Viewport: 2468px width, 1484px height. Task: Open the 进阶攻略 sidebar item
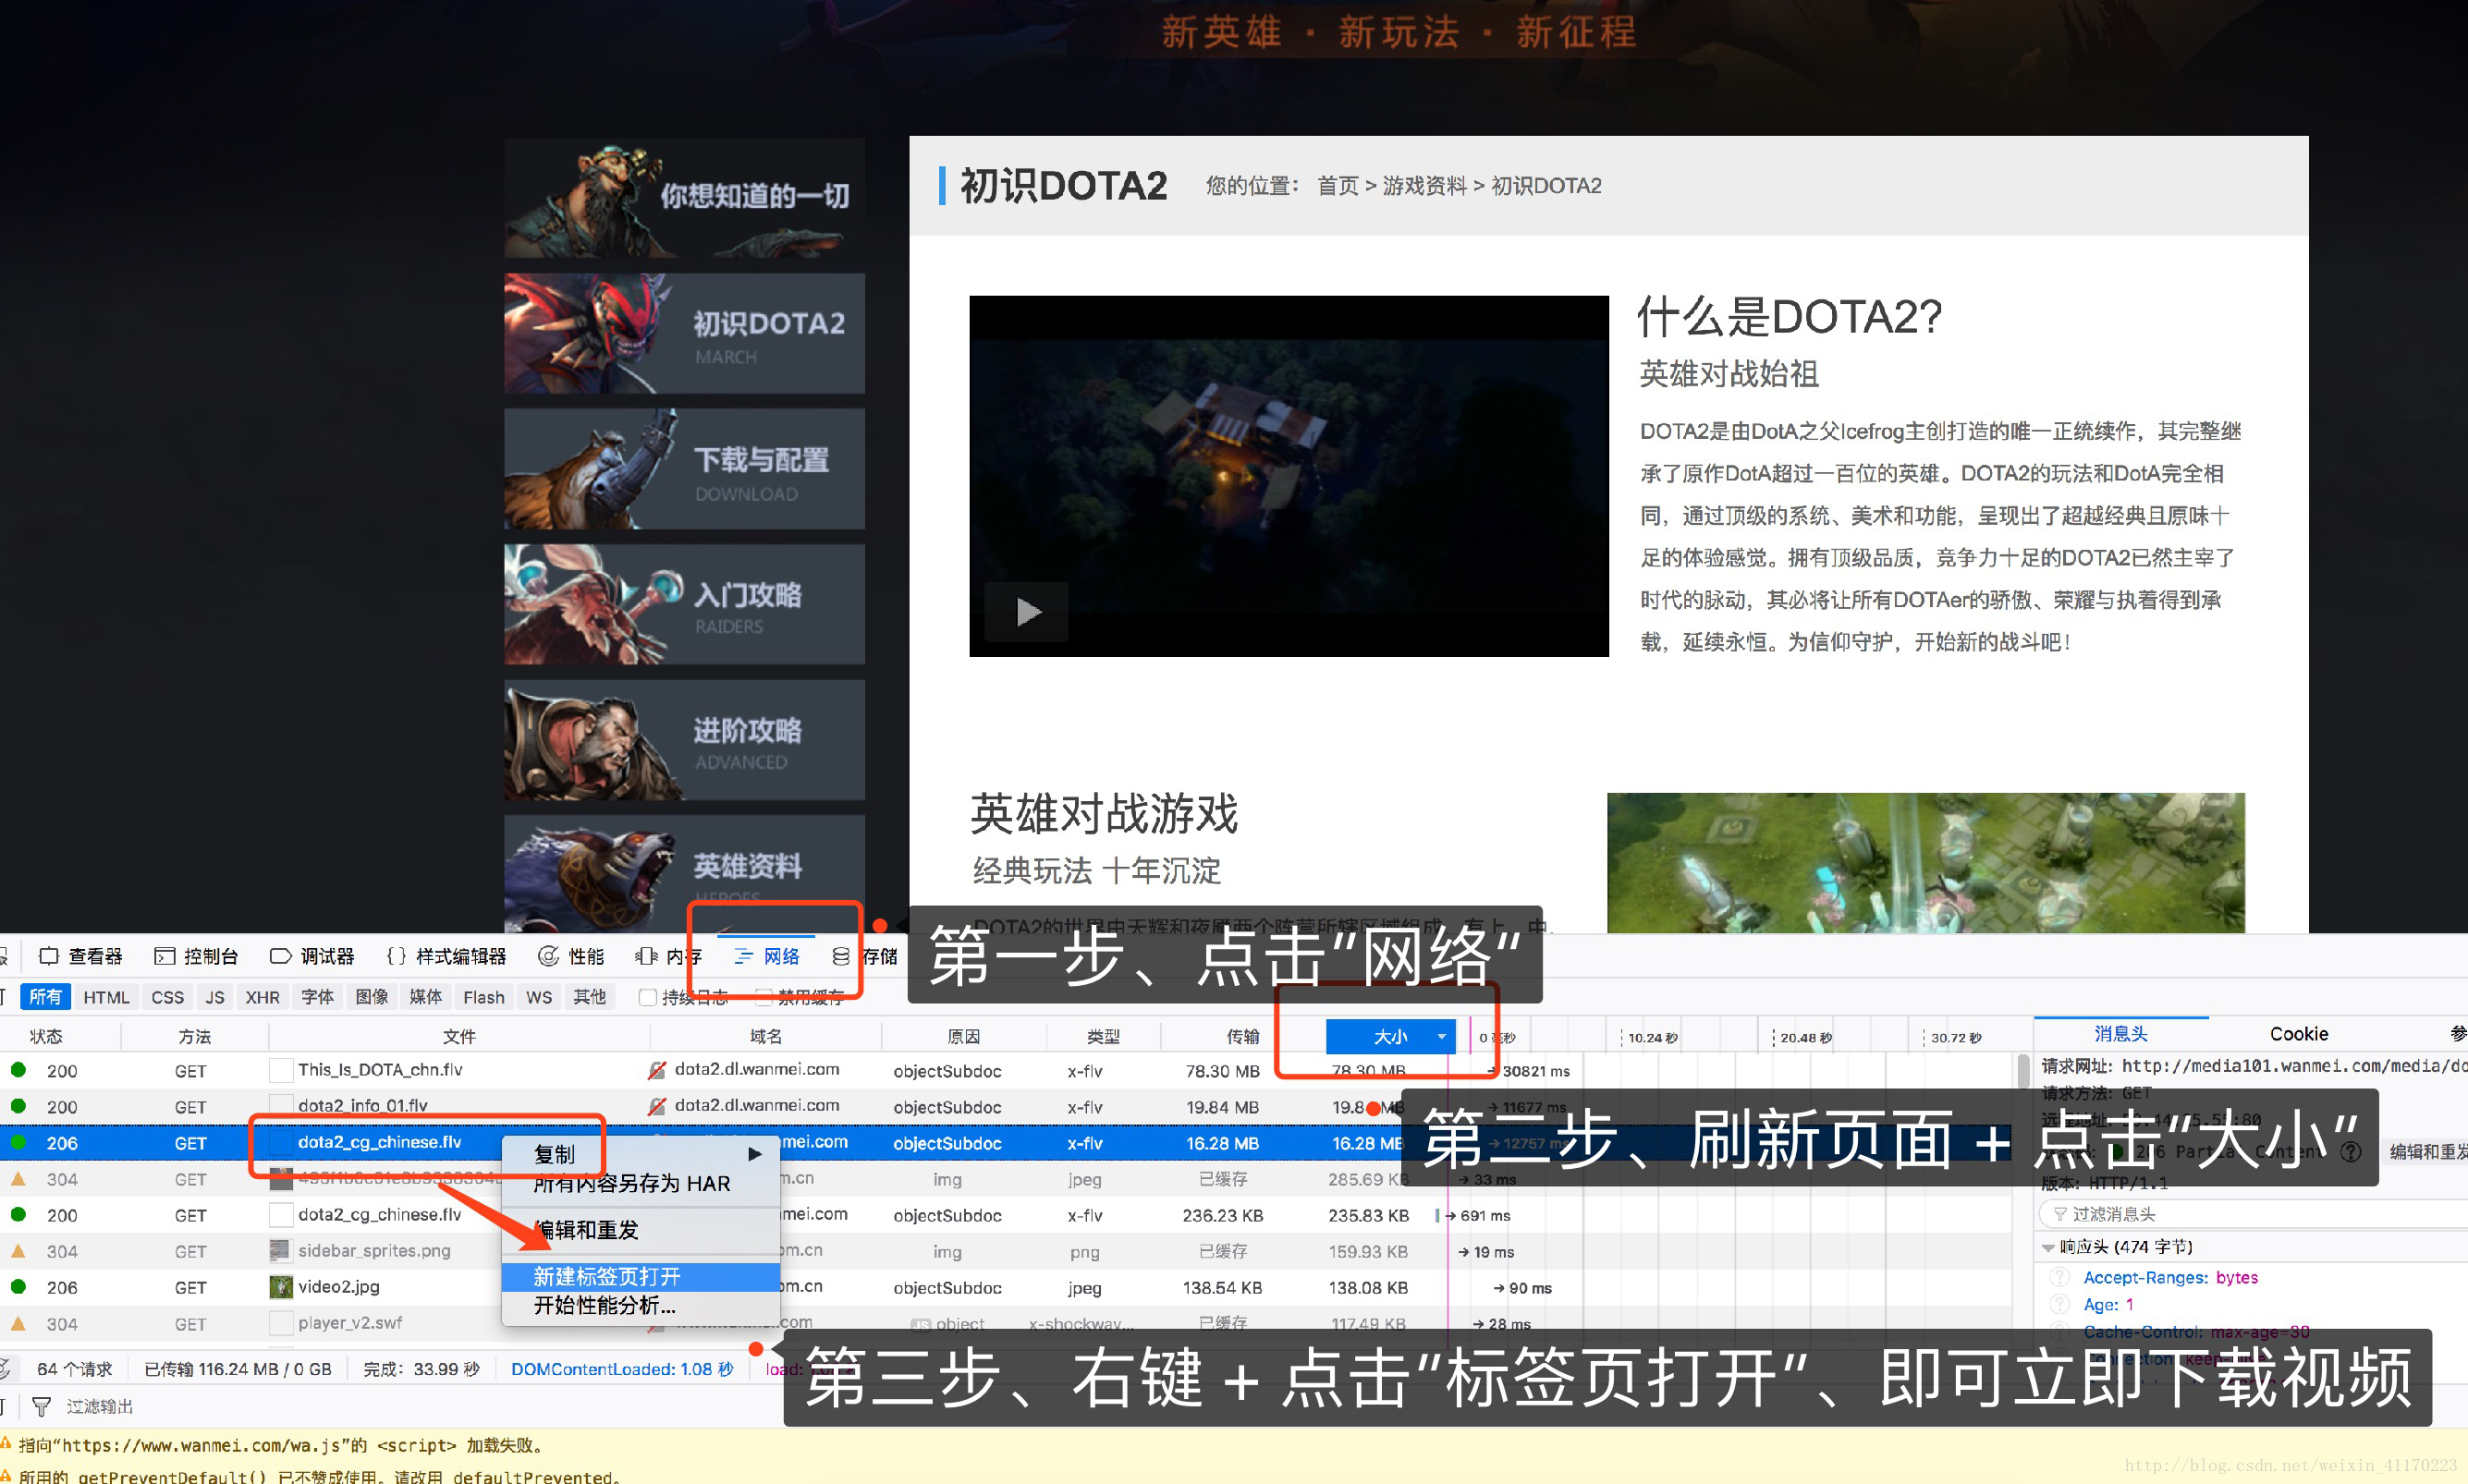click(x=685, y=740)
